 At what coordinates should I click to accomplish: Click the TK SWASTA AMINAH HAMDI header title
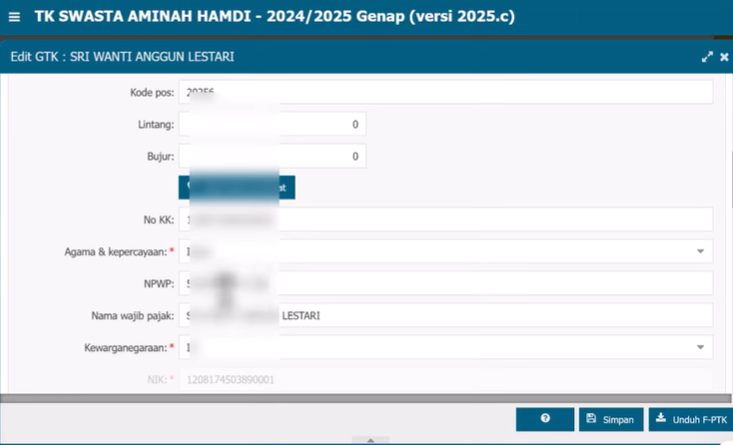(x=274, y=16)
